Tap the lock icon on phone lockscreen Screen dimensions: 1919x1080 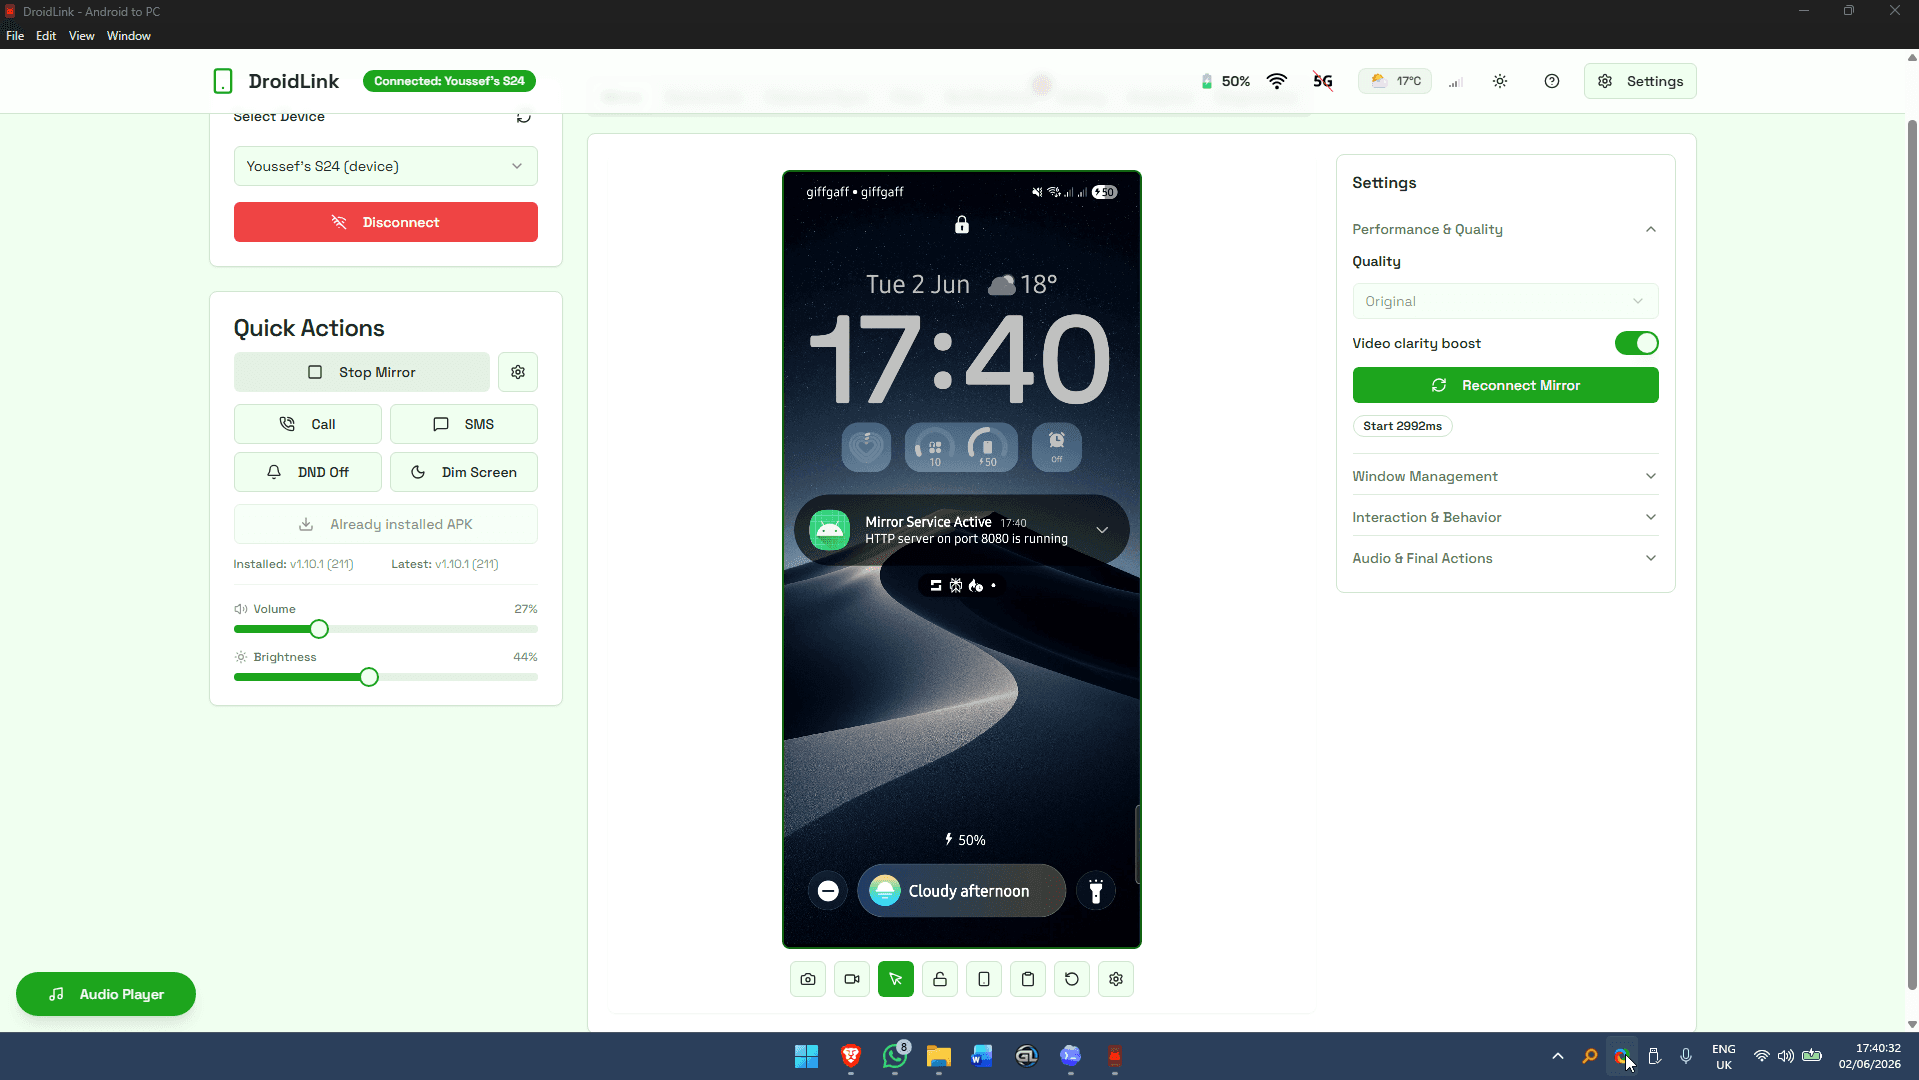coord(962,225)
